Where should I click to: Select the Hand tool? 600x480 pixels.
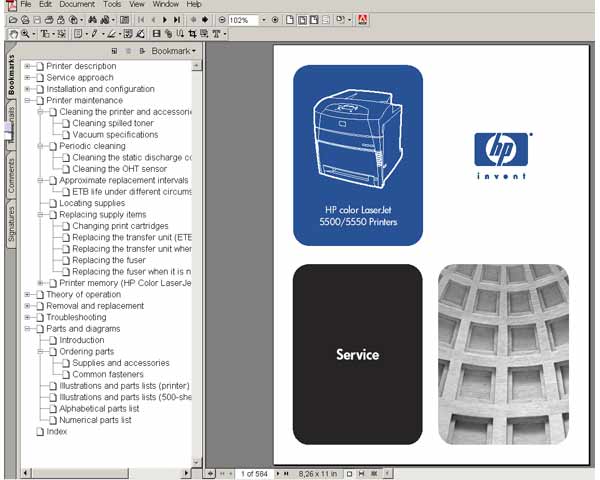13,34
